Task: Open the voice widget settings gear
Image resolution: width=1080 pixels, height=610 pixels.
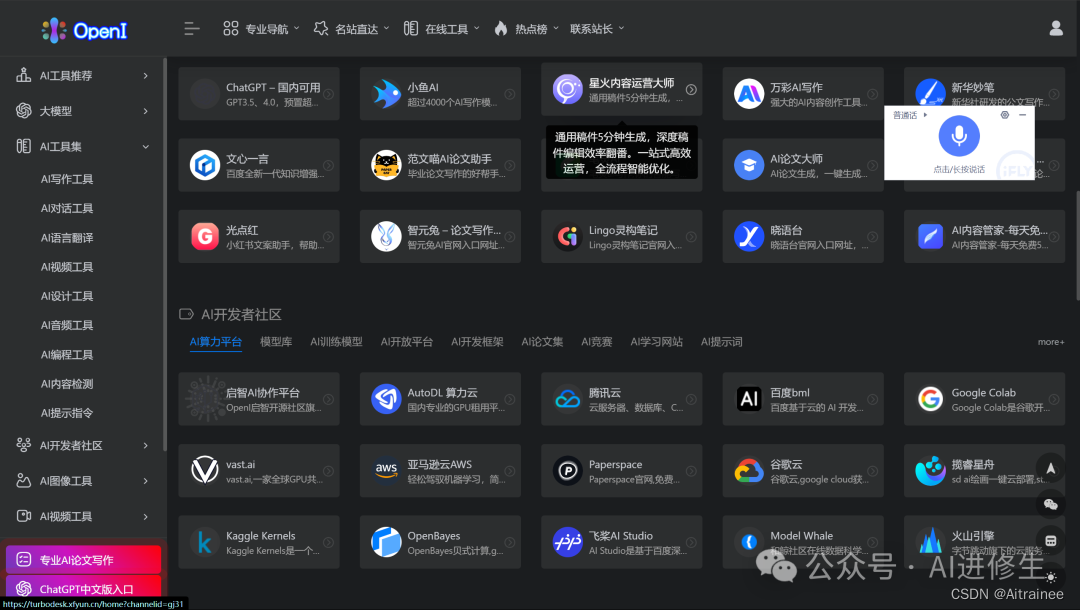Action: point(1005,115)
